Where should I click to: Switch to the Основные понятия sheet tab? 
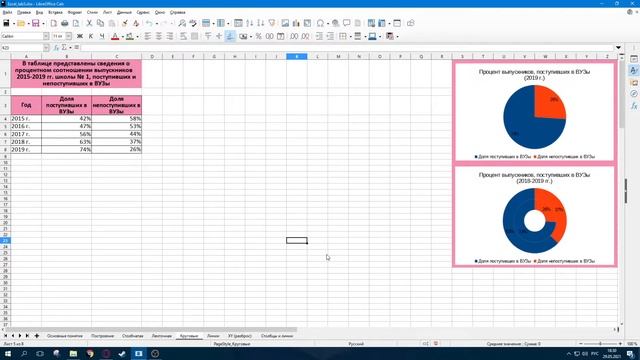pyautogui.click(x=64, y=336)
